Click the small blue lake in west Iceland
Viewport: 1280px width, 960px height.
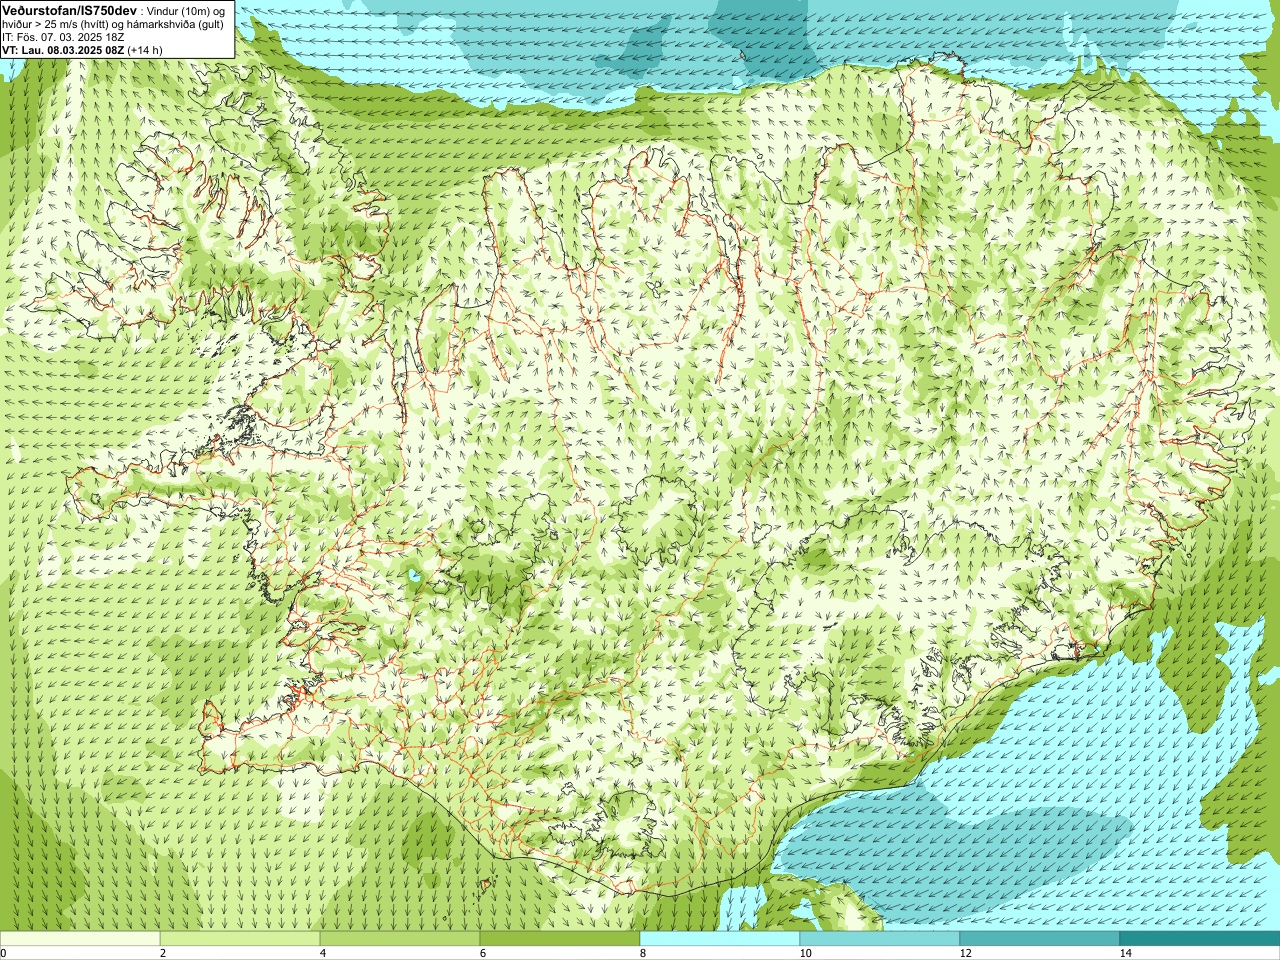(413, 576)
